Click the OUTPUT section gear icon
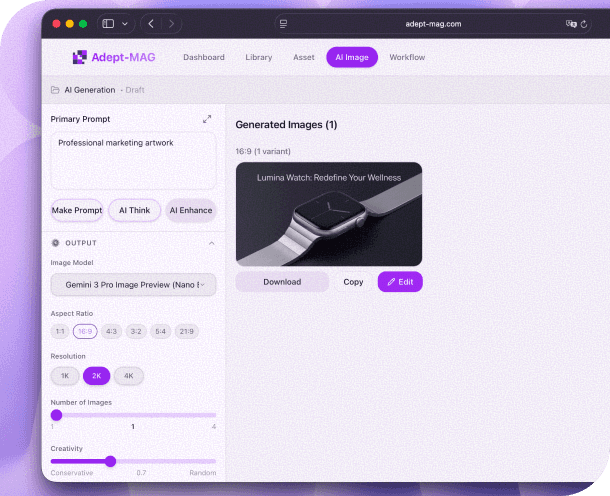This screenshot has height=496, width=610. 55,243
